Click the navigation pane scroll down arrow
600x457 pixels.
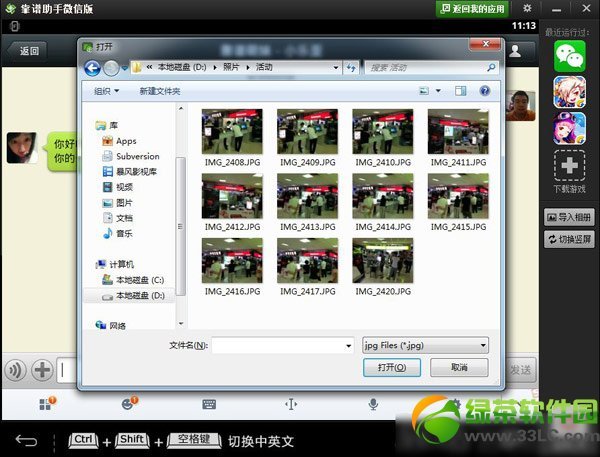(x=181, y=324)
